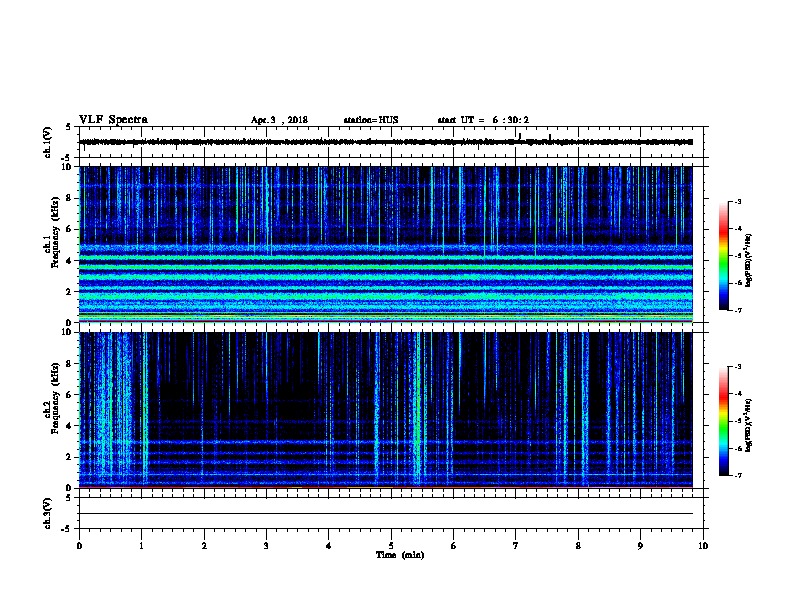Click inside the ch.1 spectrogram panel
792x612 pixels.
click(x=386, y=244)
